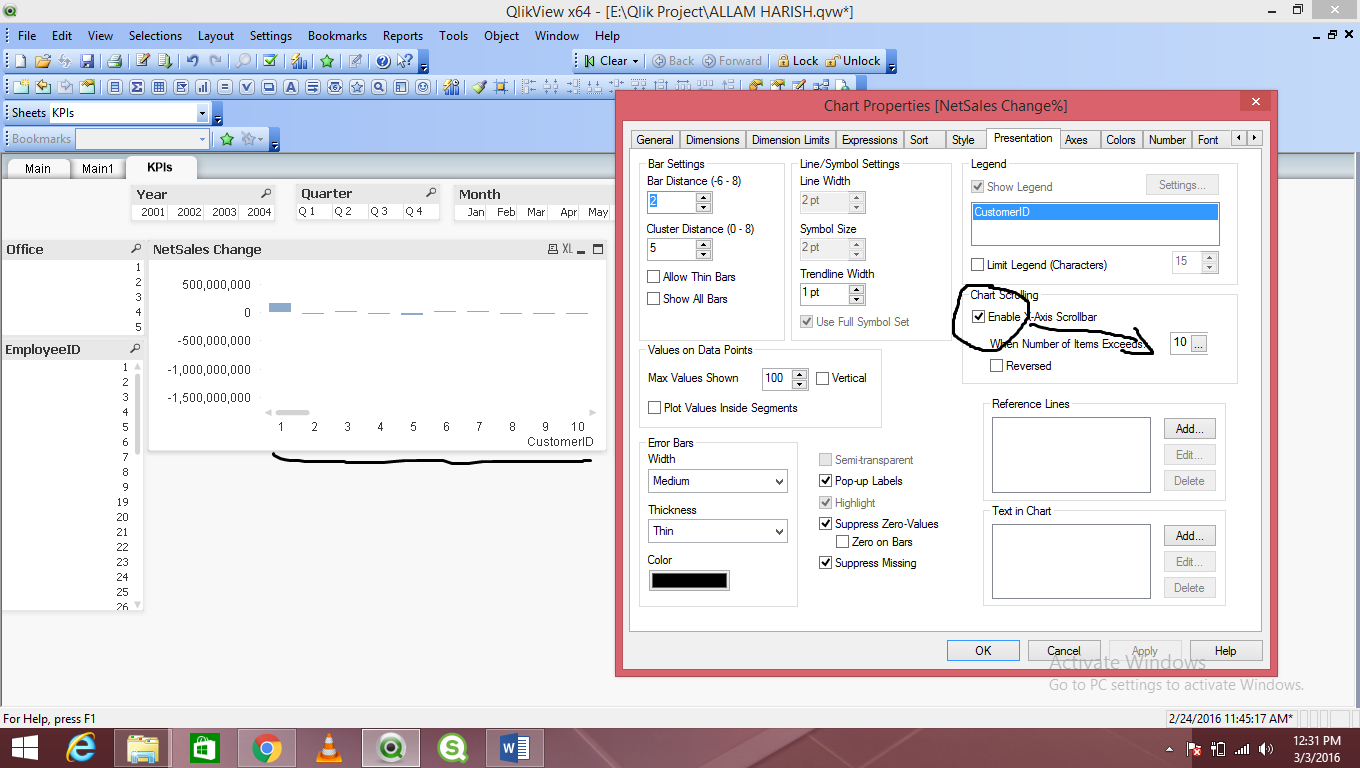Click OK in Chart Properties dialog
1360x768 pixels.
(983, 651)
